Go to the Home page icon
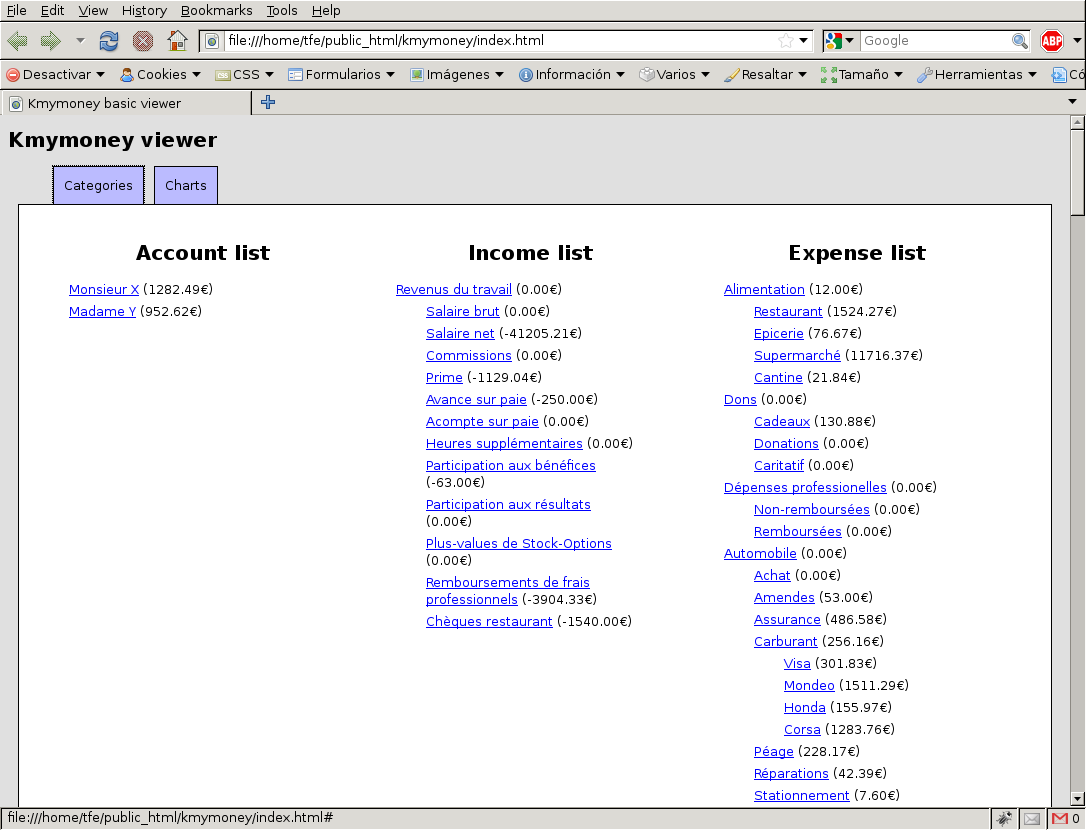Image resolution: width=1086 pixels, height=830 pixels. click(x=177, y=41)
